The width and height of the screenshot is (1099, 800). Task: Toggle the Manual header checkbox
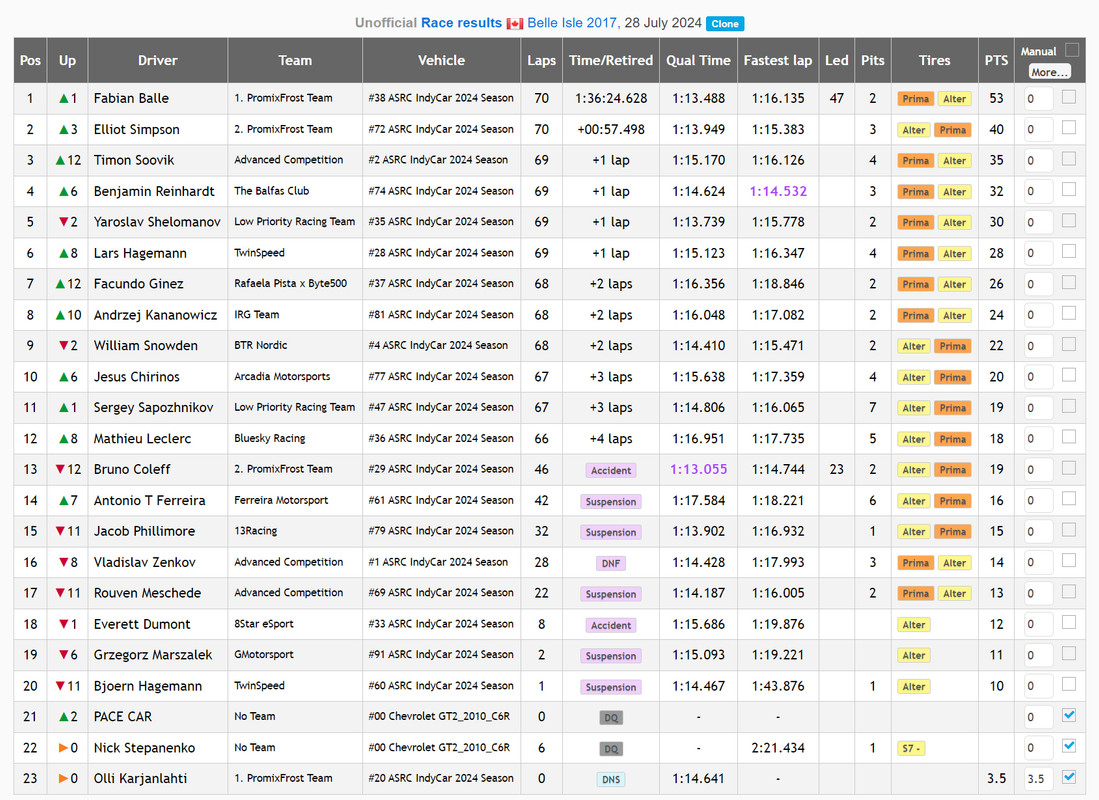pos(1072,50)
